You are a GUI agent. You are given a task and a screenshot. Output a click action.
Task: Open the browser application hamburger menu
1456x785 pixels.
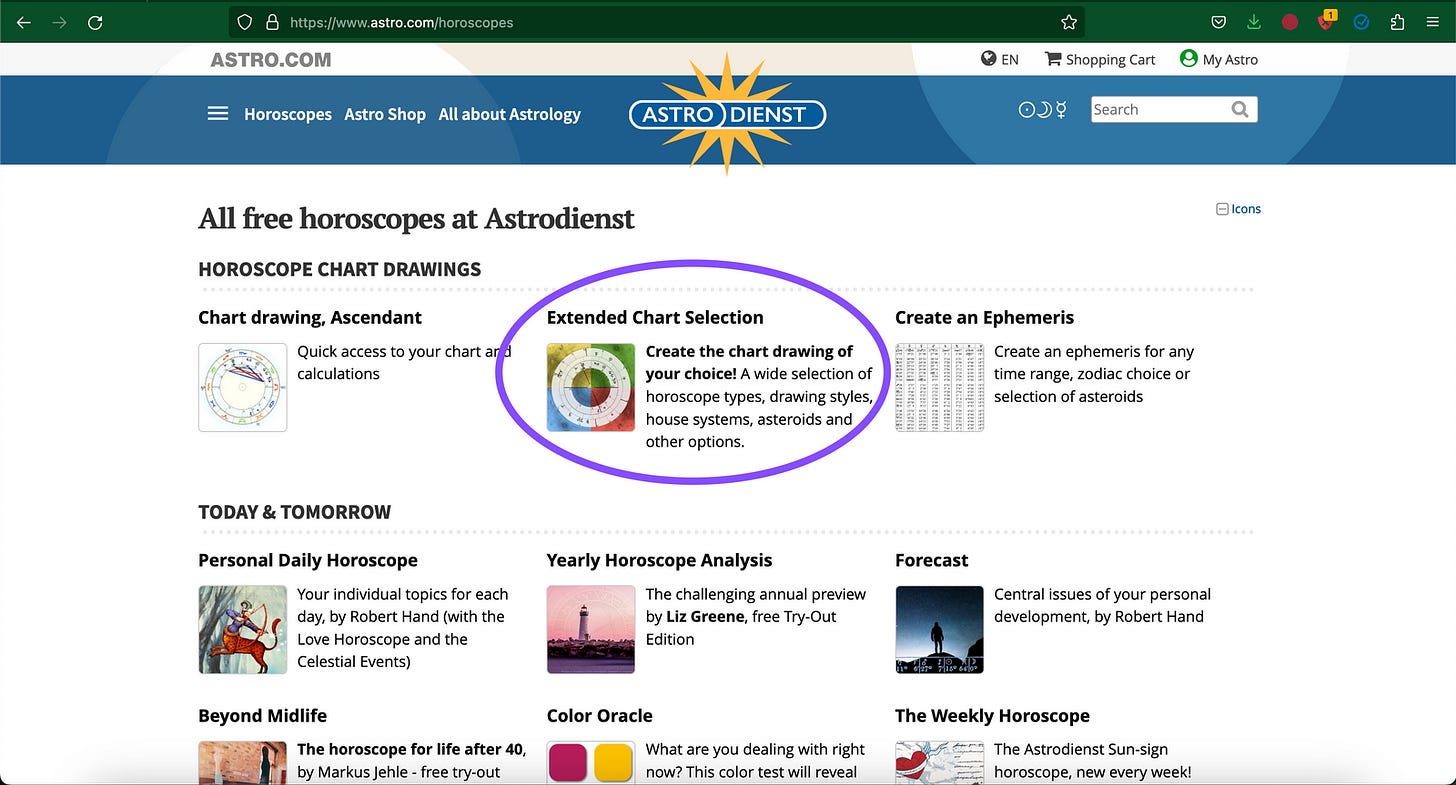pos(1433,22)
